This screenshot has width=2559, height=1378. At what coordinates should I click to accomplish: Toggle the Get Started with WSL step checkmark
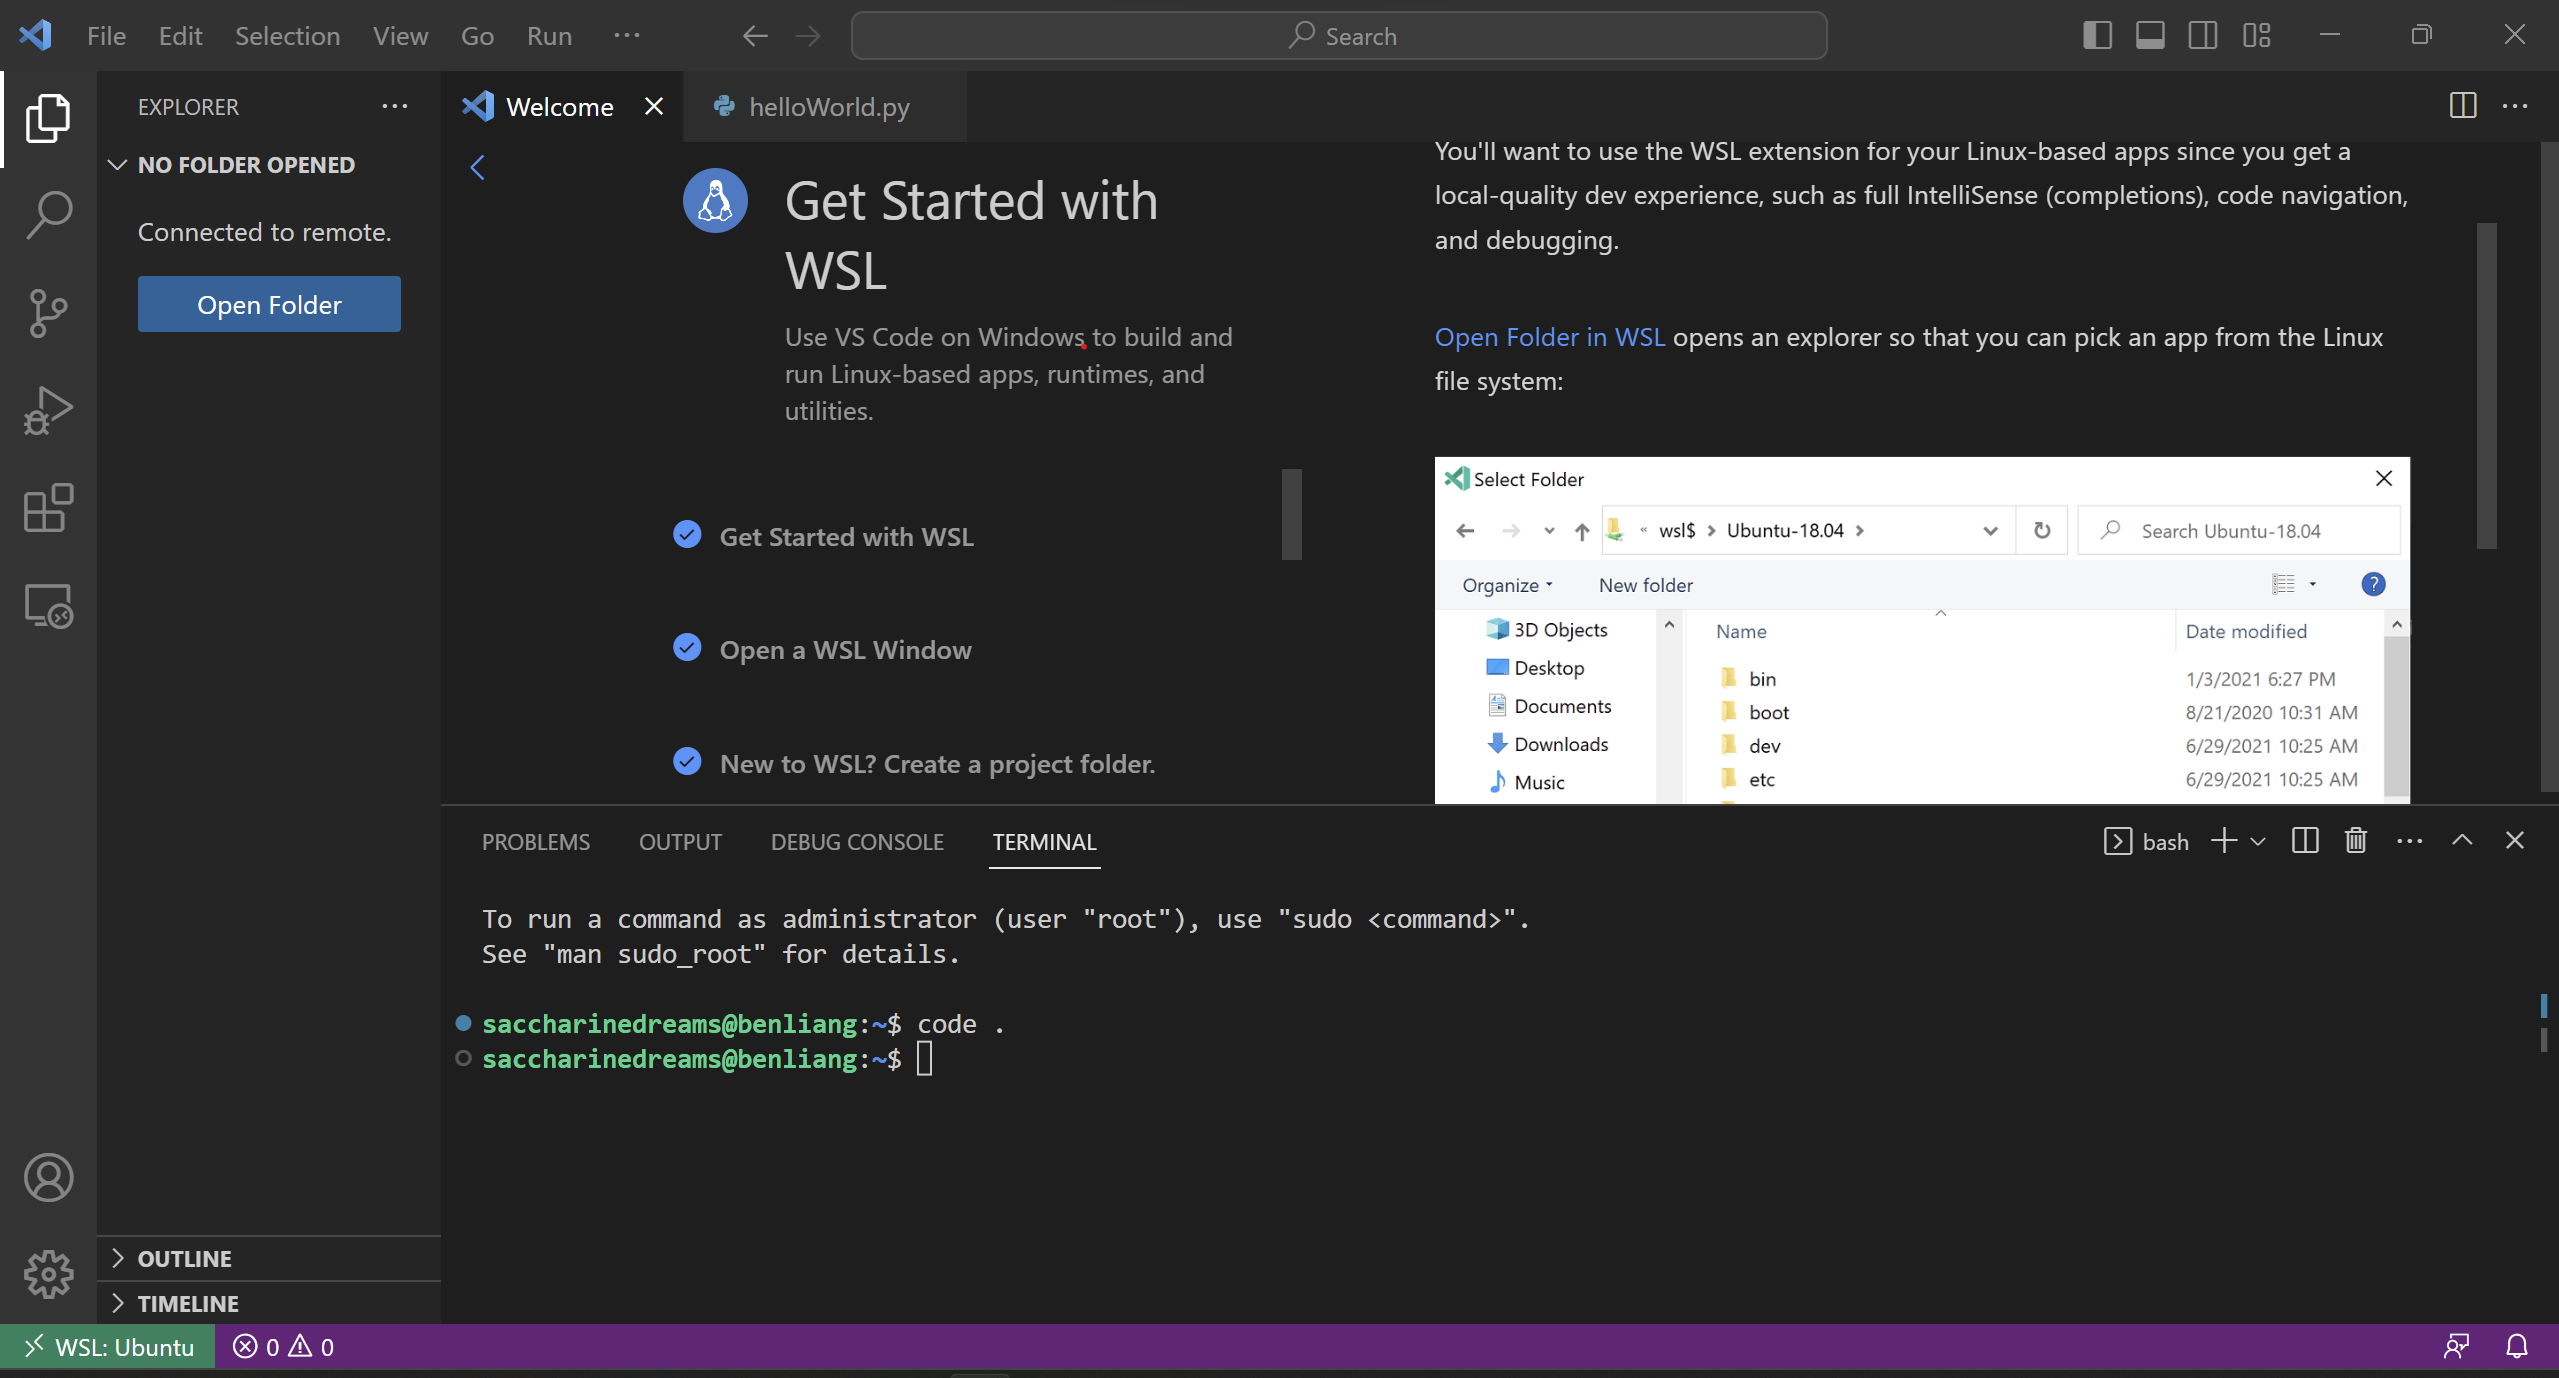687,535
